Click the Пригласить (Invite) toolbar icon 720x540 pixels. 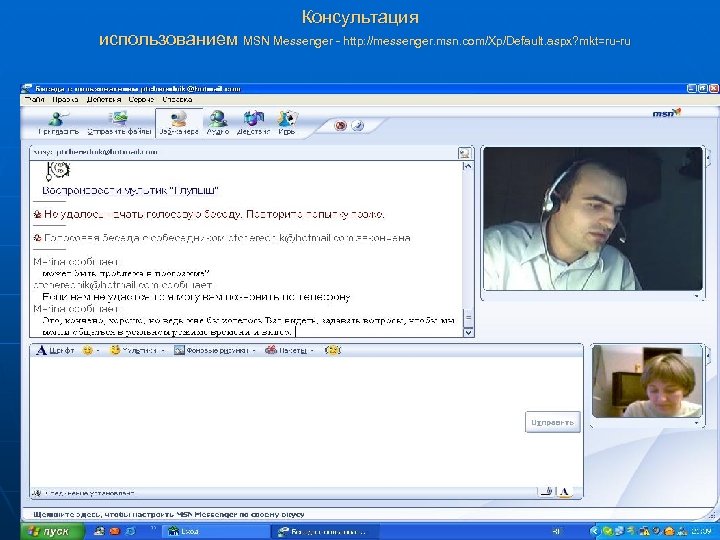tap(58, 124)
